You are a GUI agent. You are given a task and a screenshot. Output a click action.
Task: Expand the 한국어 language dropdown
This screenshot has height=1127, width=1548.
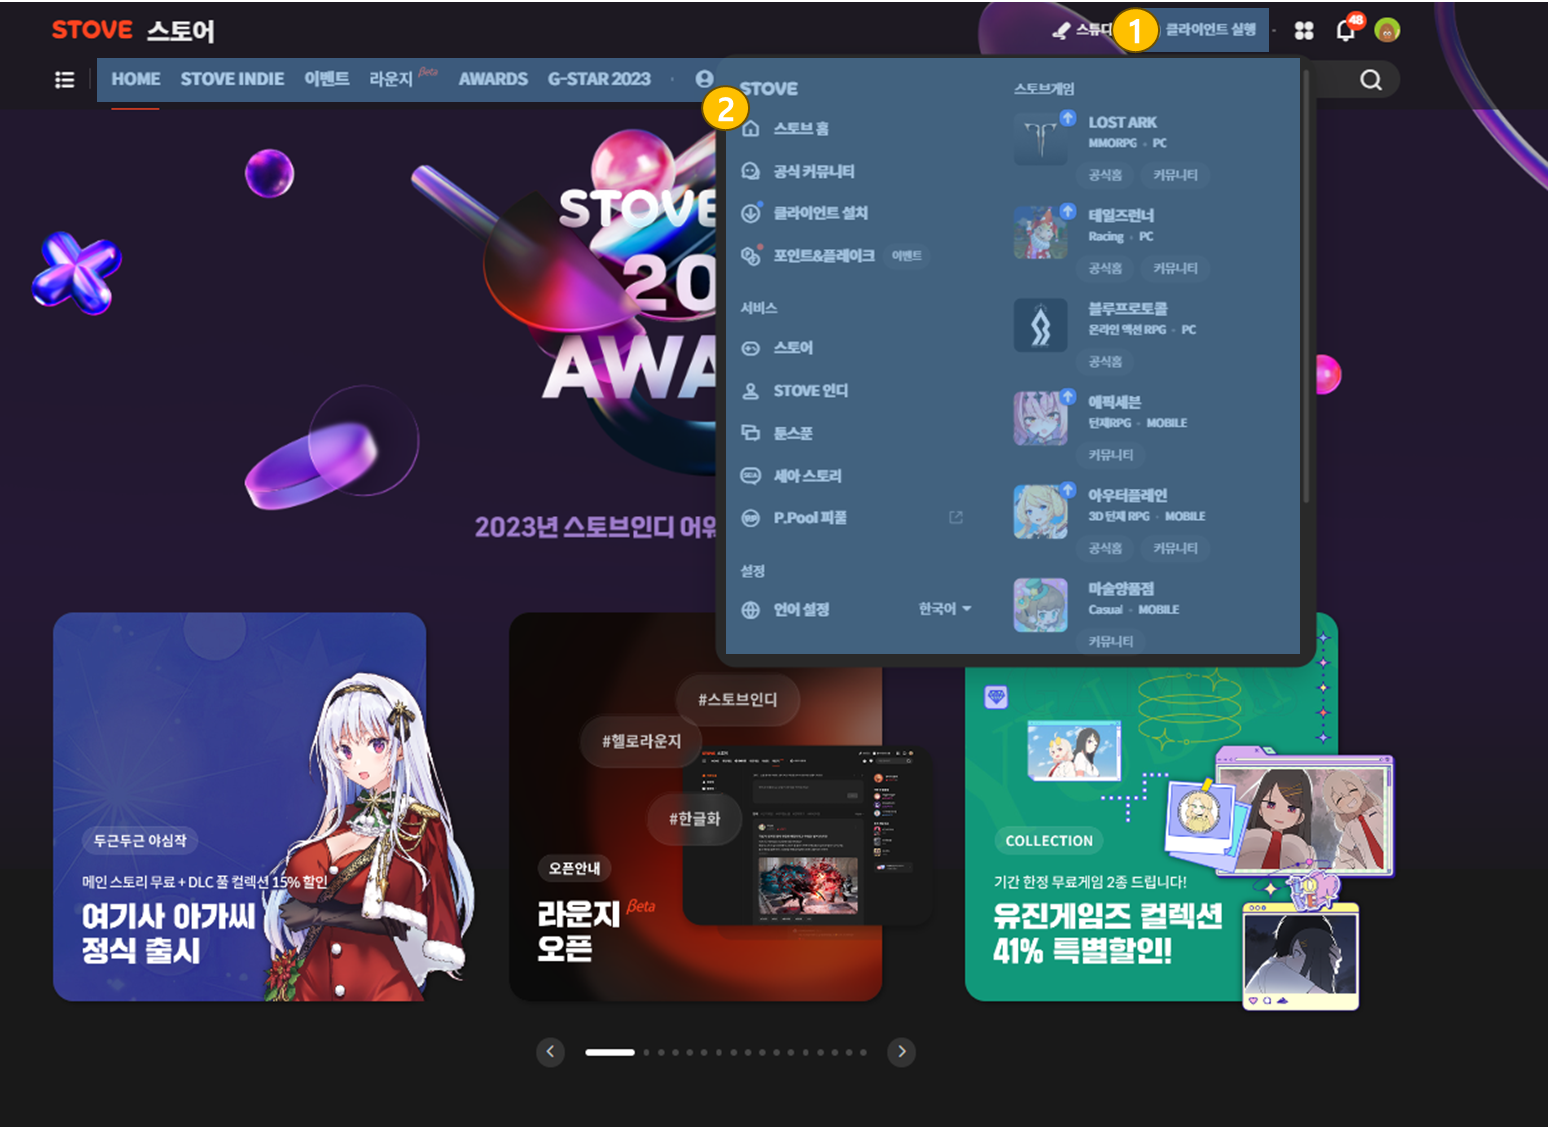coord(945,609)
